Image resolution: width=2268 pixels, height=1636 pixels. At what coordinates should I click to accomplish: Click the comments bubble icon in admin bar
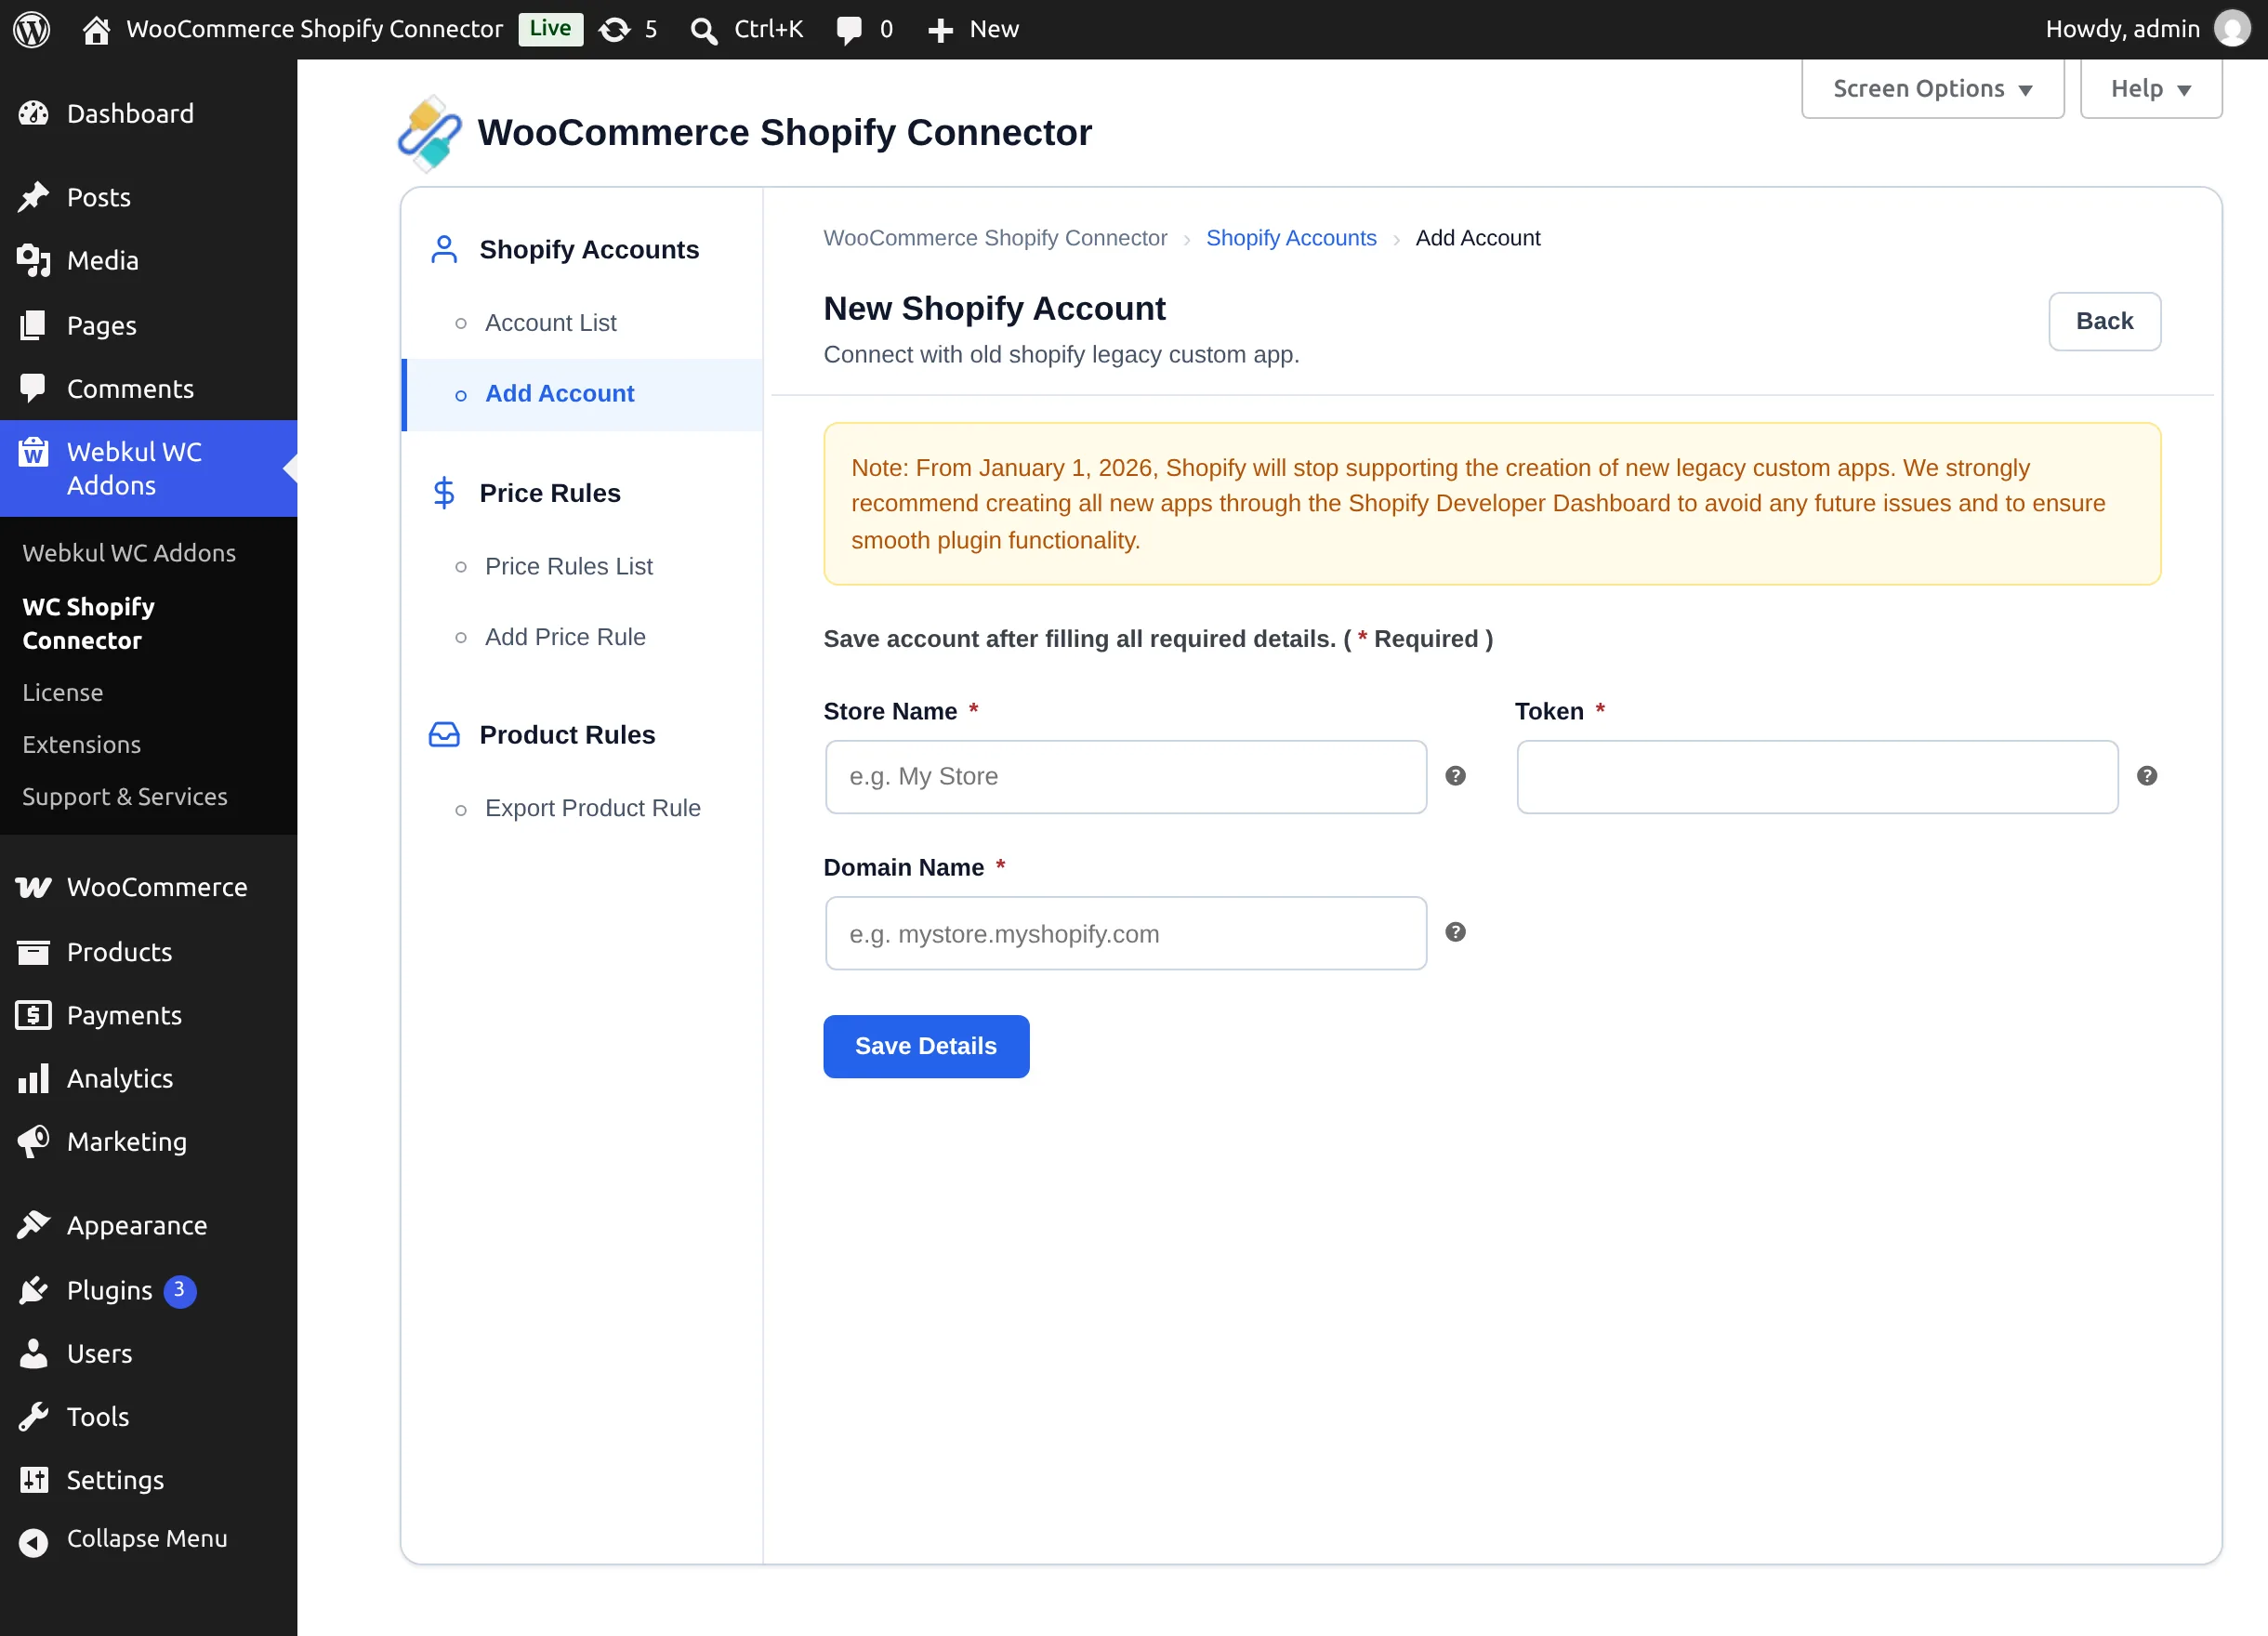[x=849, y=30]
